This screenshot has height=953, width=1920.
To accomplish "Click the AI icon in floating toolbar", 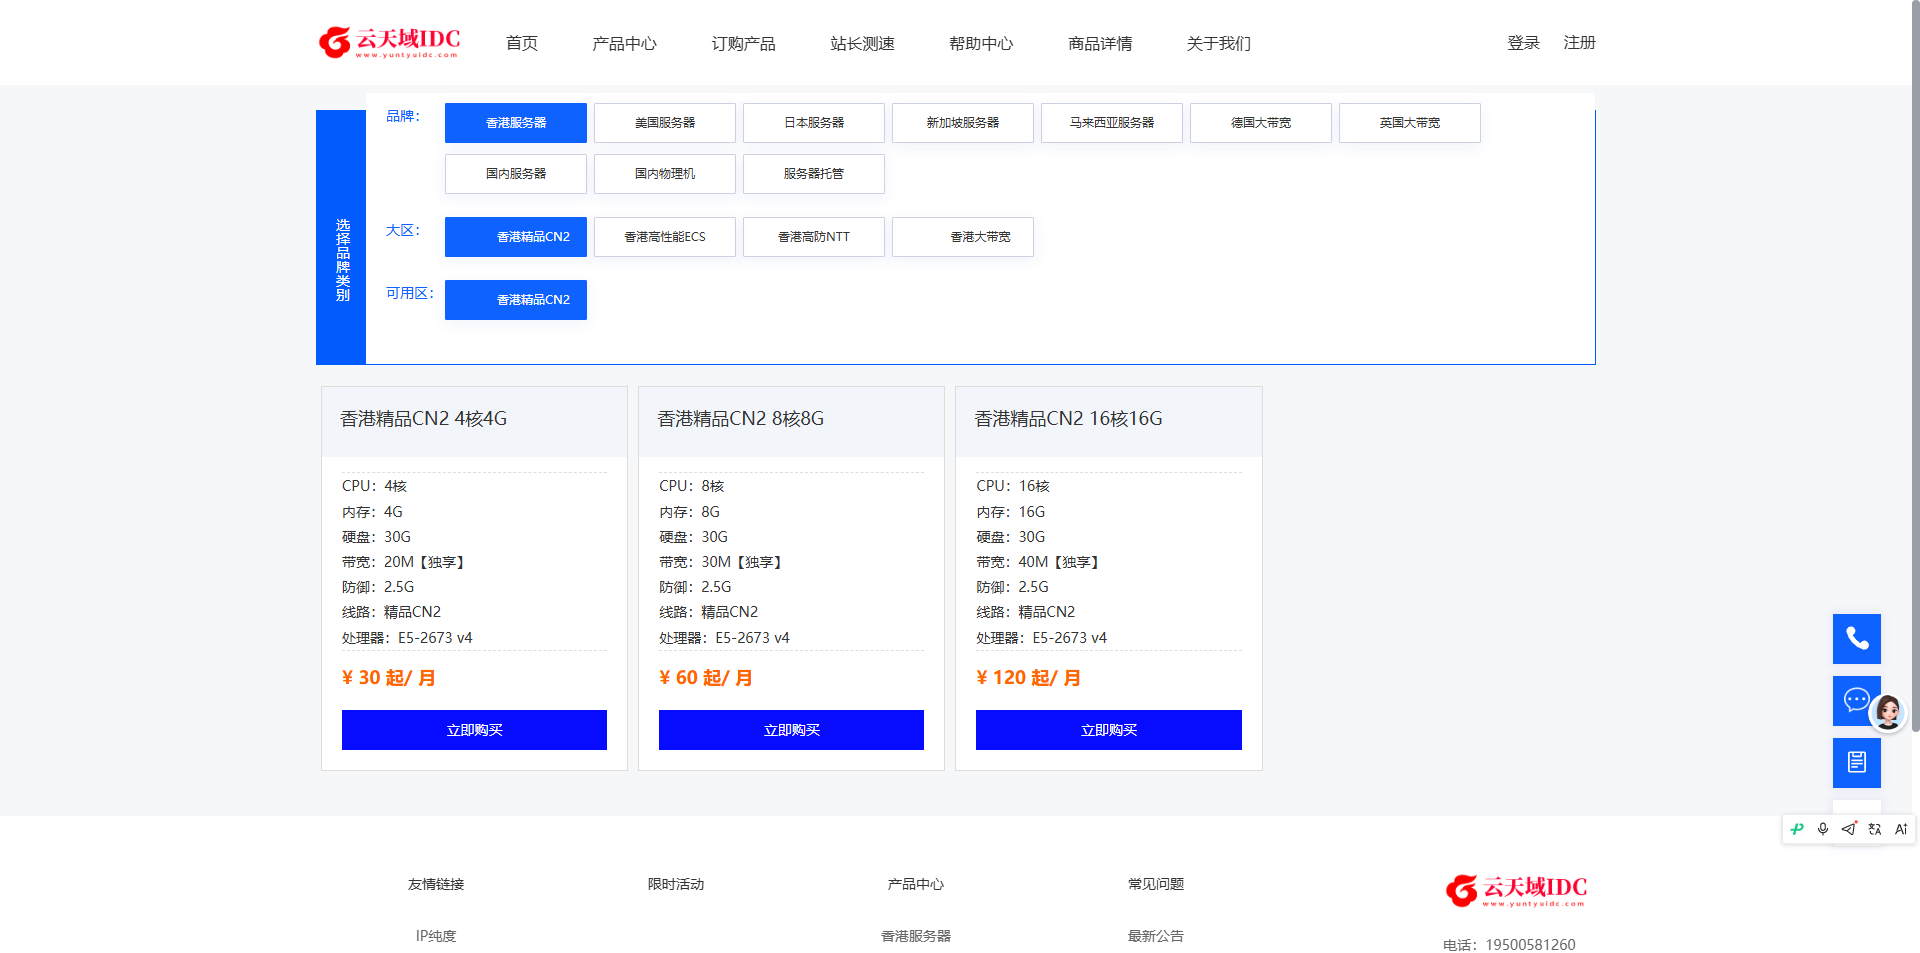I will pyautogui.click(x=1901, y=829).
